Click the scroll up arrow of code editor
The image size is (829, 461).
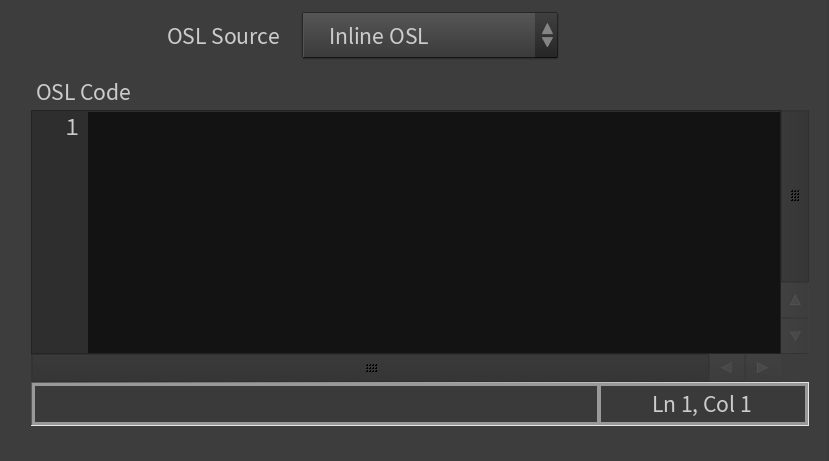click(x=795, y=300)
